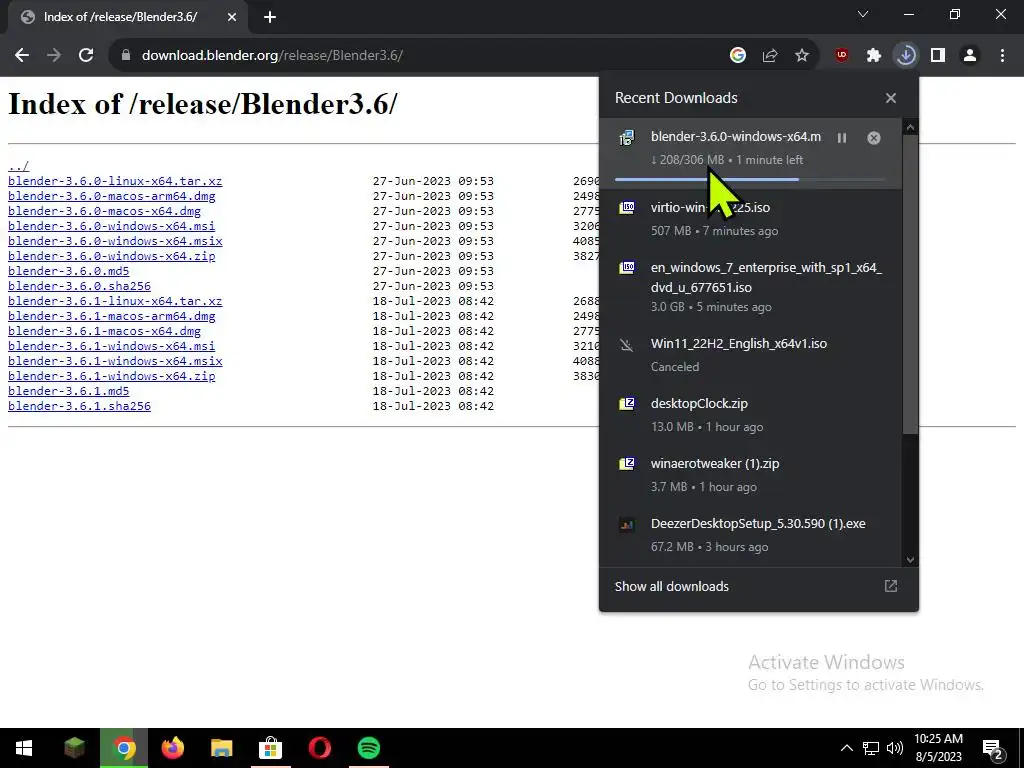Click the site lock icon
Image resolution: width=1024 pixels, height=768 pixels.
coord(126,56)
